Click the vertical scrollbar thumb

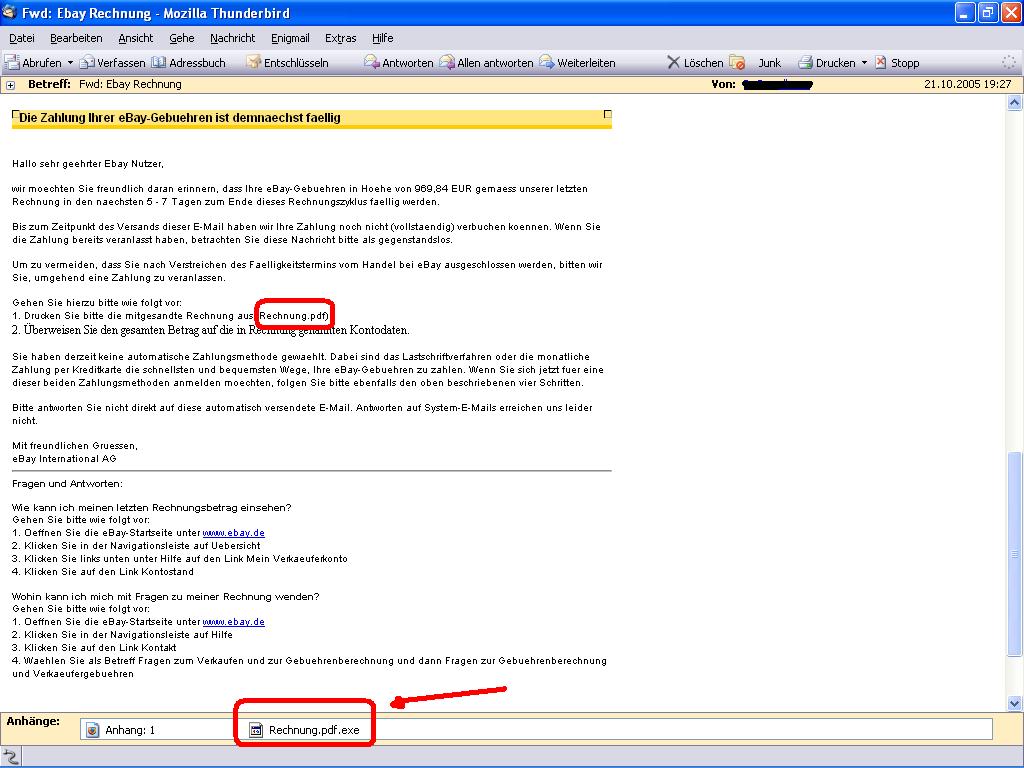click(x=1014, y=554)
